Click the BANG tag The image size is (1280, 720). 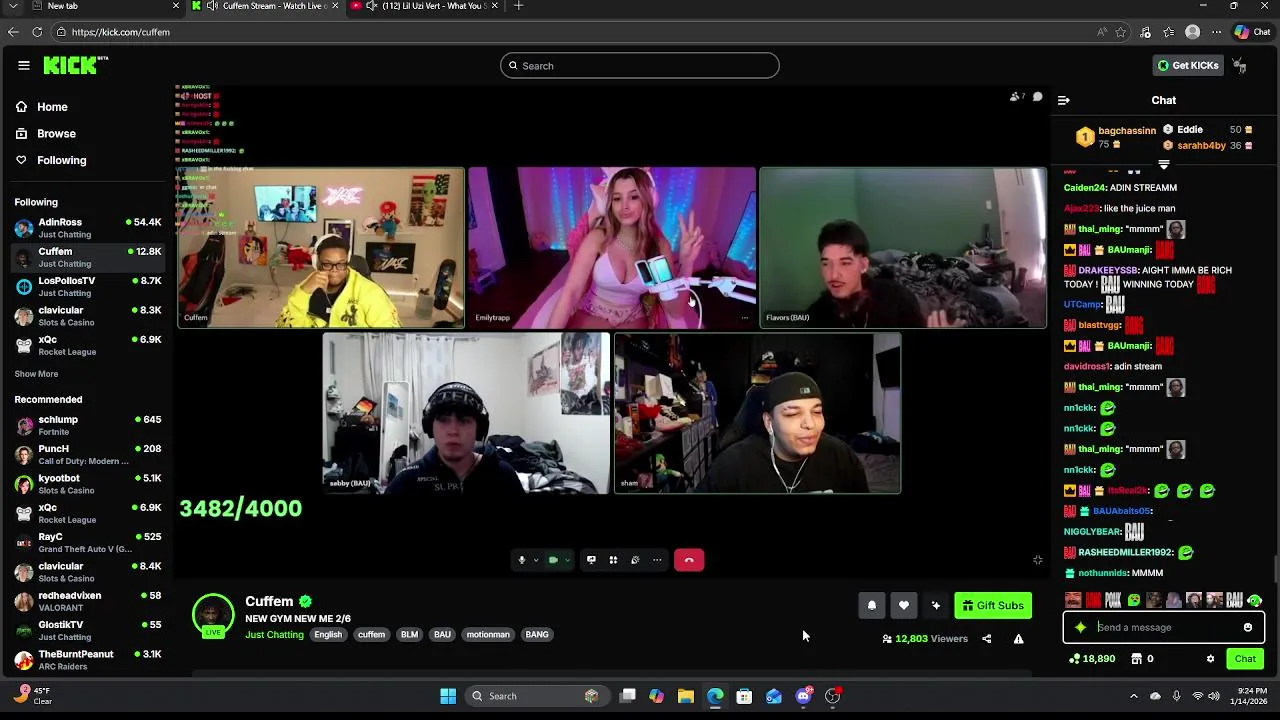[x=537, y=635]
